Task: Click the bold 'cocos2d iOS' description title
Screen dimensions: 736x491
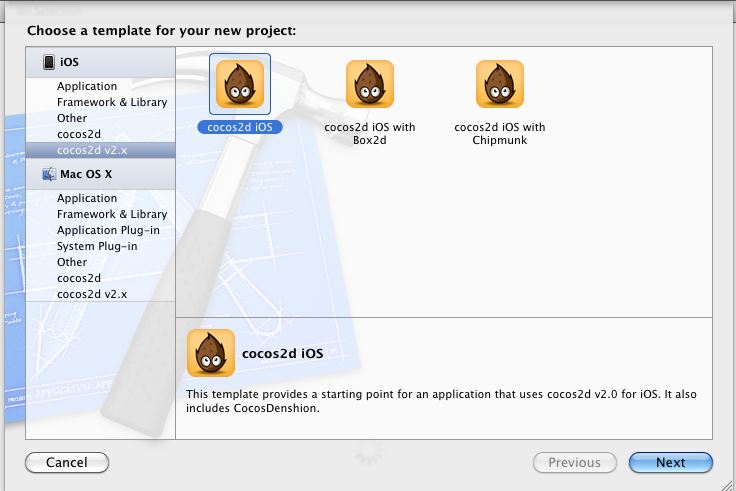Action: (283, 353)
